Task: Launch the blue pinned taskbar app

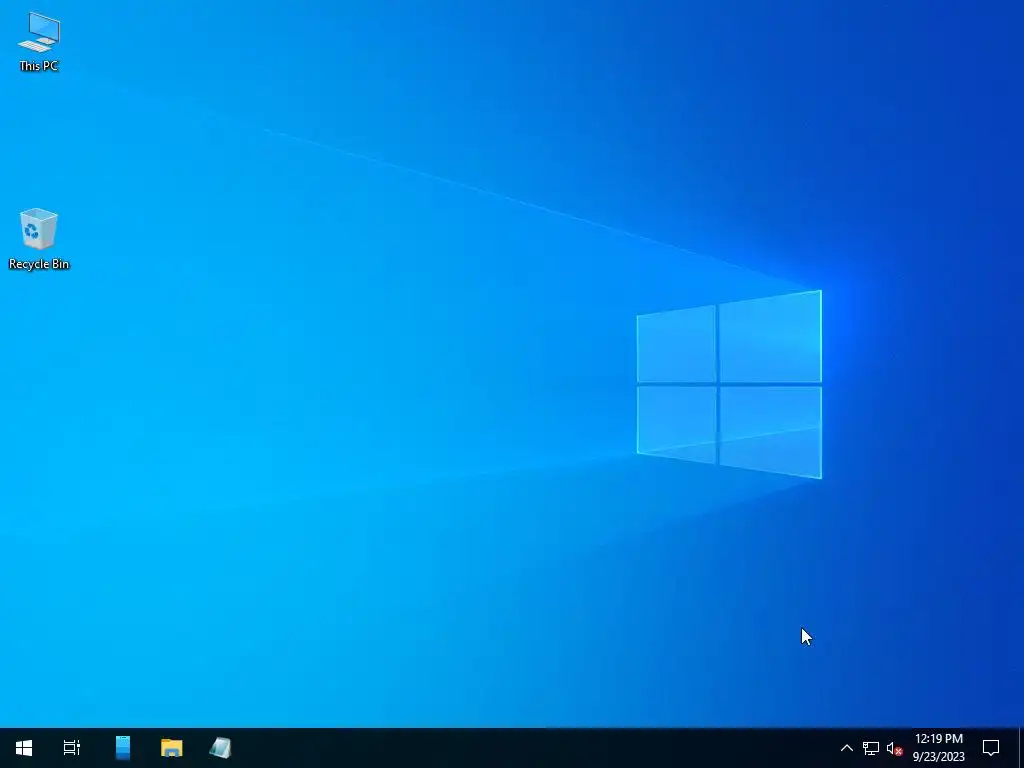Action: pyautogui.click(x=123, y=748)
